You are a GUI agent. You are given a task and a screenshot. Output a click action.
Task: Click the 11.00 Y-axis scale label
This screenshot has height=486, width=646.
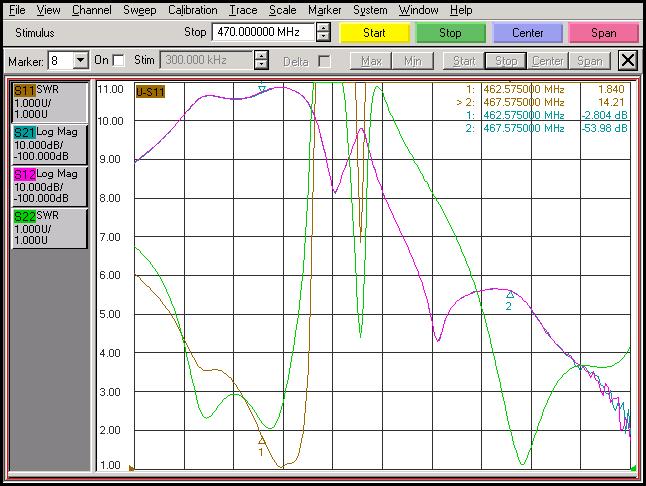[110, 89]
